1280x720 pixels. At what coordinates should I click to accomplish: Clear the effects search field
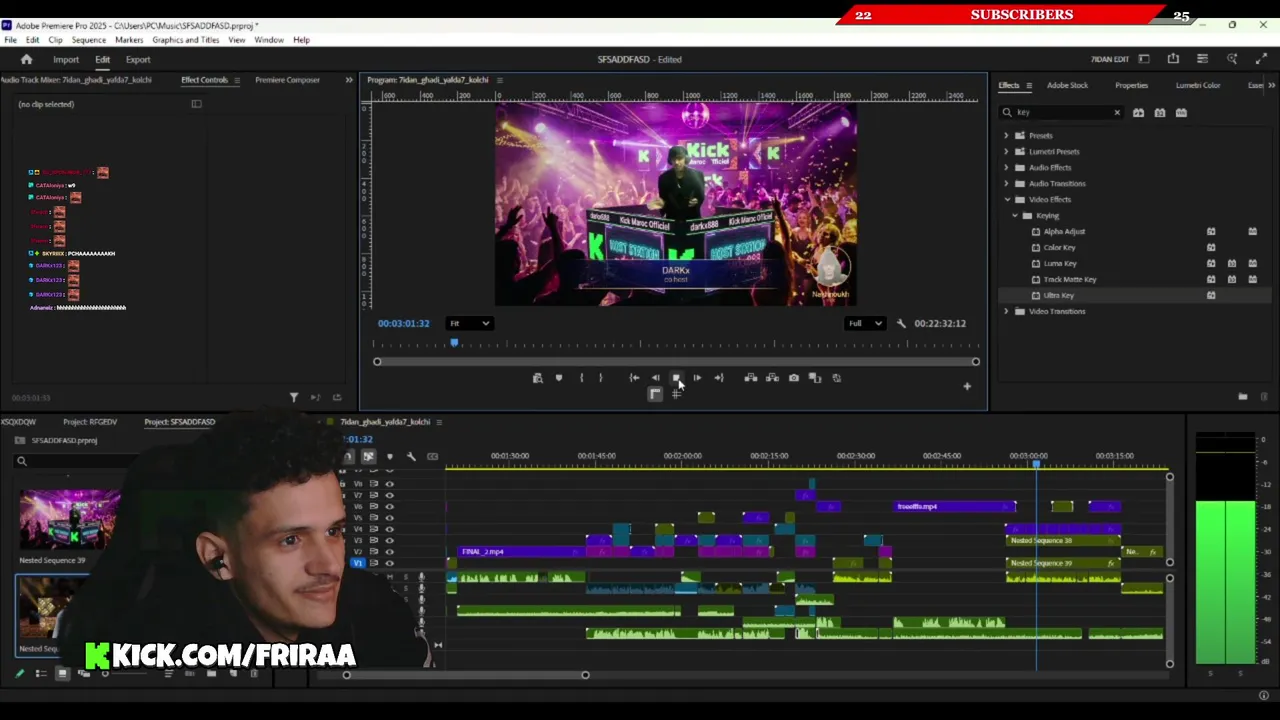pyautogui.click(x=1117, y=113)
